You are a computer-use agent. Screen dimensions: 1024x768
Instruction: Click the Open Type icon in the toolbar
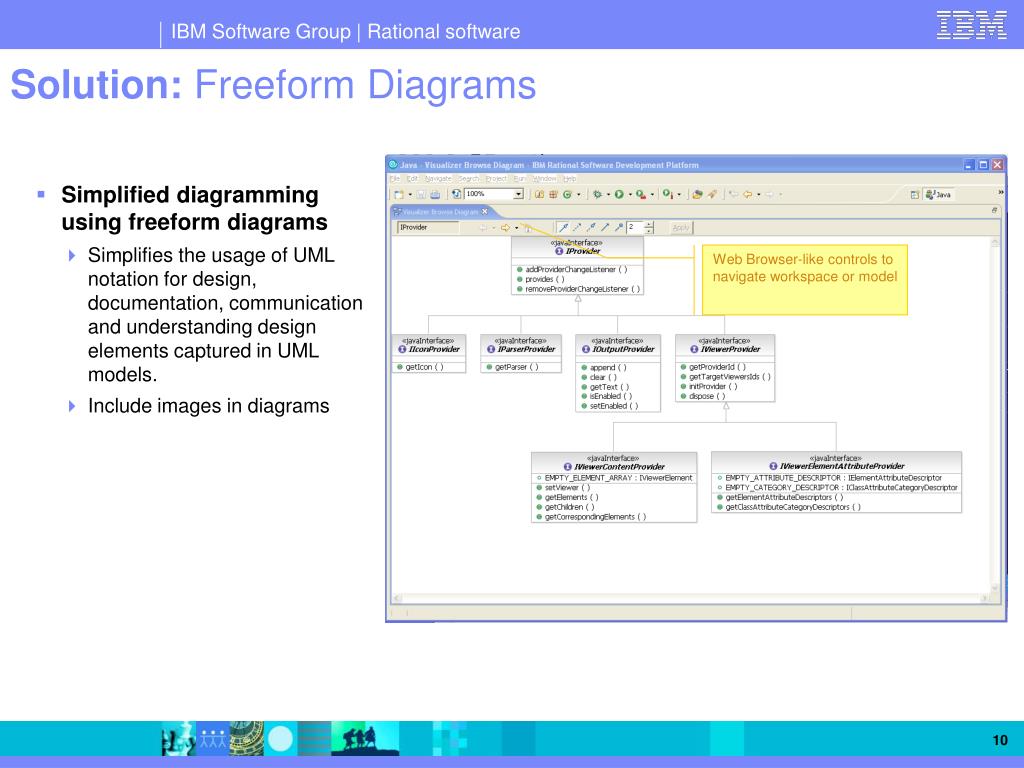click(x=697, y=194)
